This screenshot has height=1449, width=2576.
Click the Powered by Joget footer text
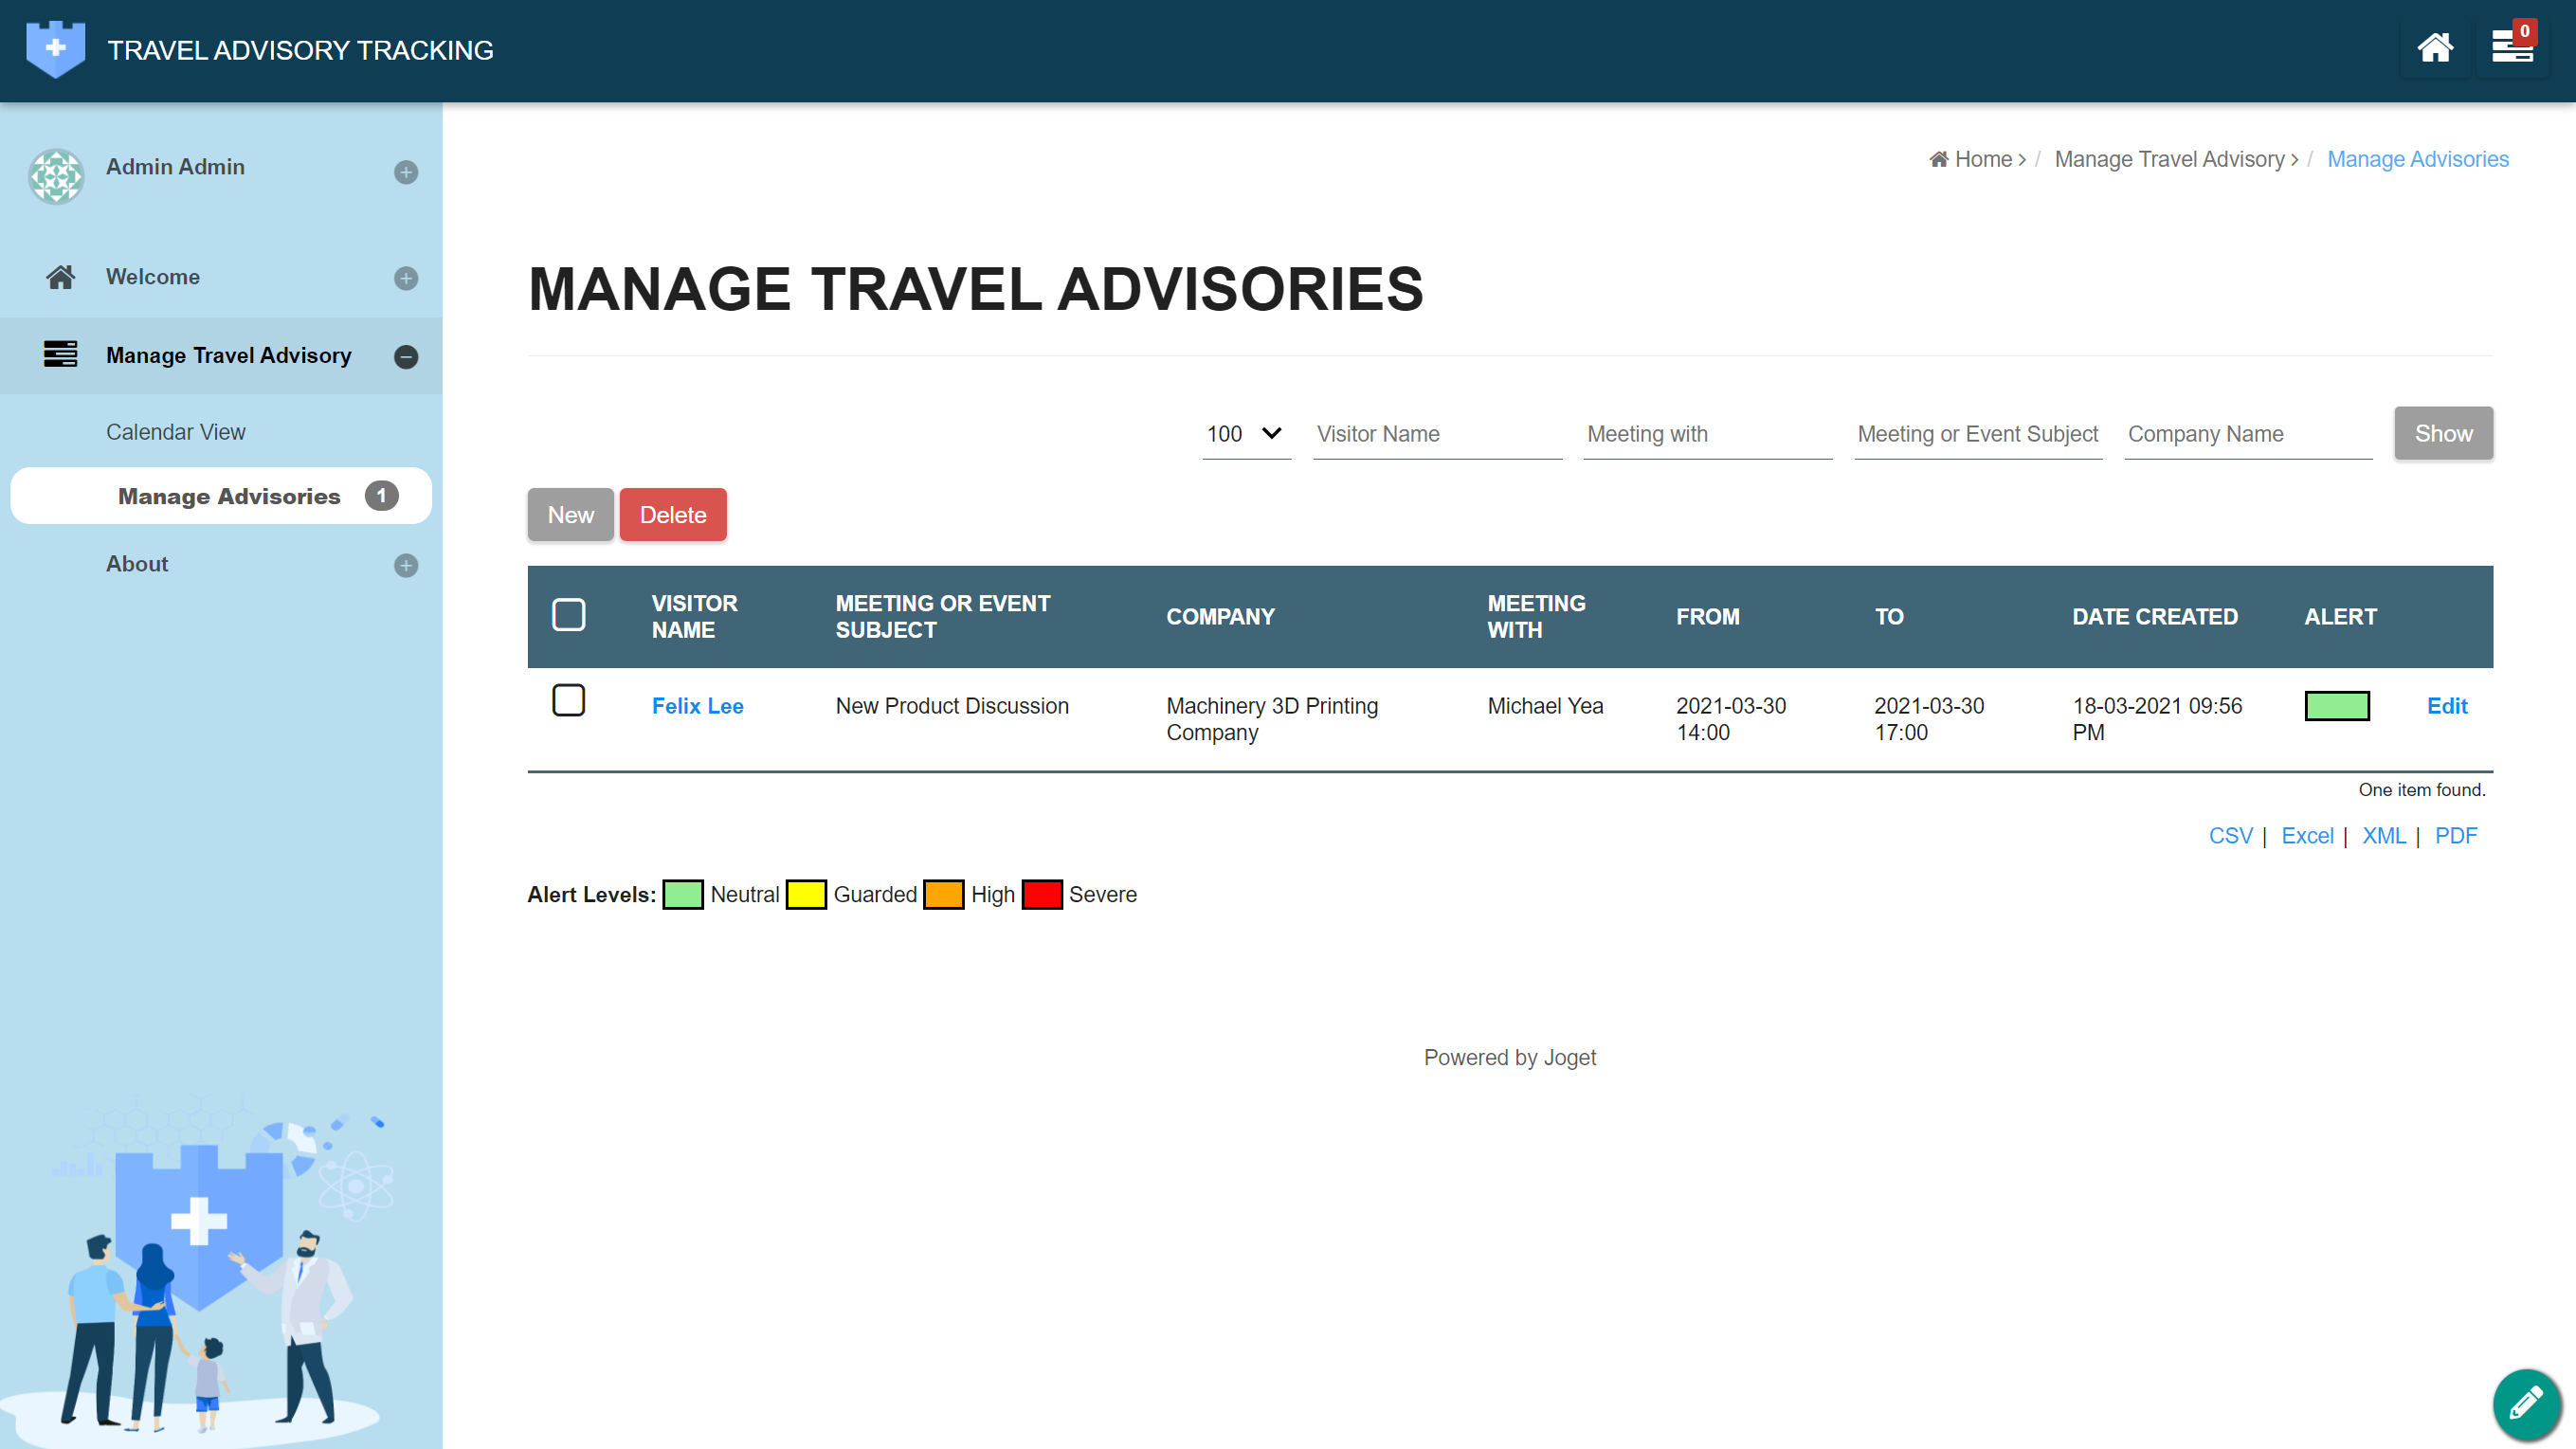click(x=1510, y=1058)
